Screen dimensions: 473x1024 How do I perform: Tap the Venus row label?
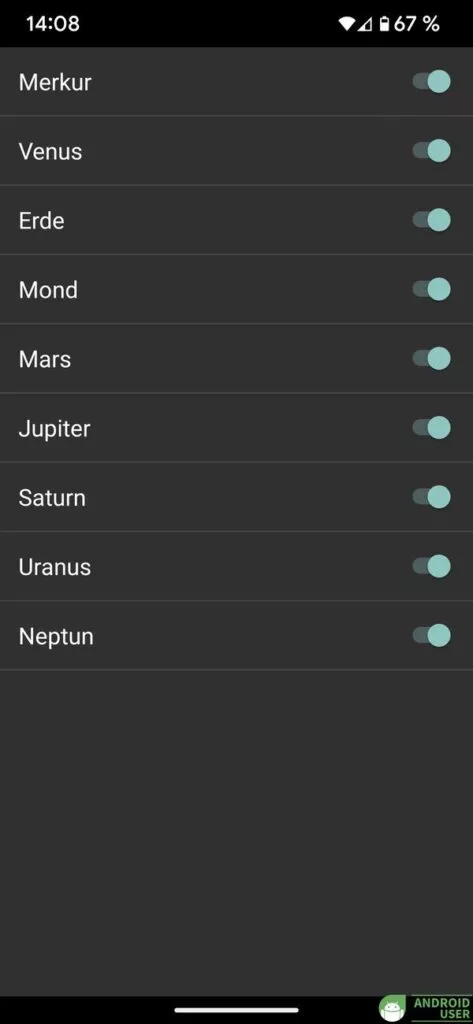point(50,152)
